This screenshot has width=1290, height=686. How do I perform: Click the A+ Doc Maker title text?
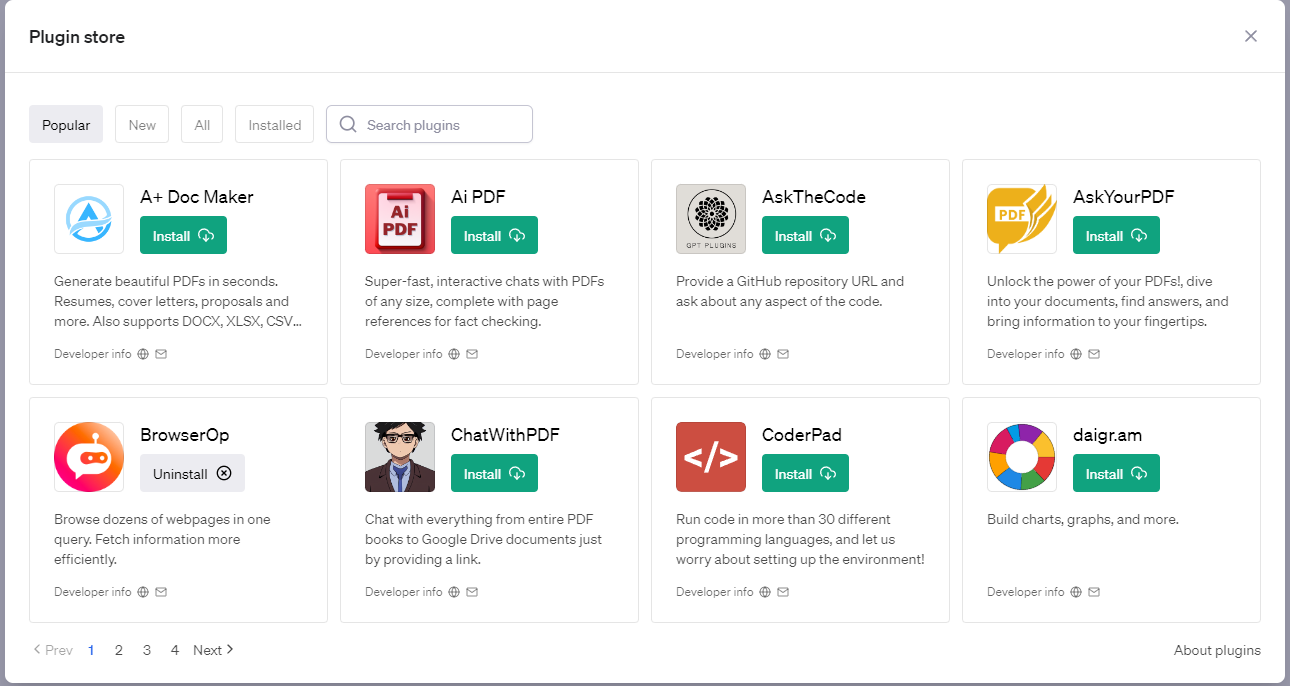(x=197, y=197)
